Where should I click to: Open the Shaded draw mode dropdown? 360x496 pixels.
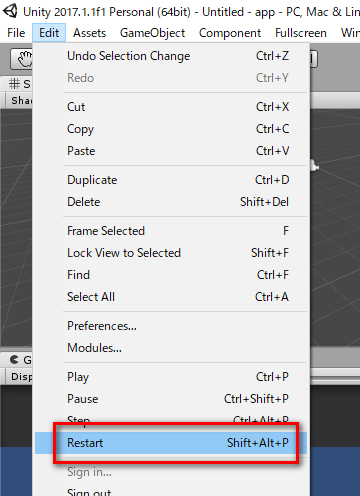(x=19, y=100)
